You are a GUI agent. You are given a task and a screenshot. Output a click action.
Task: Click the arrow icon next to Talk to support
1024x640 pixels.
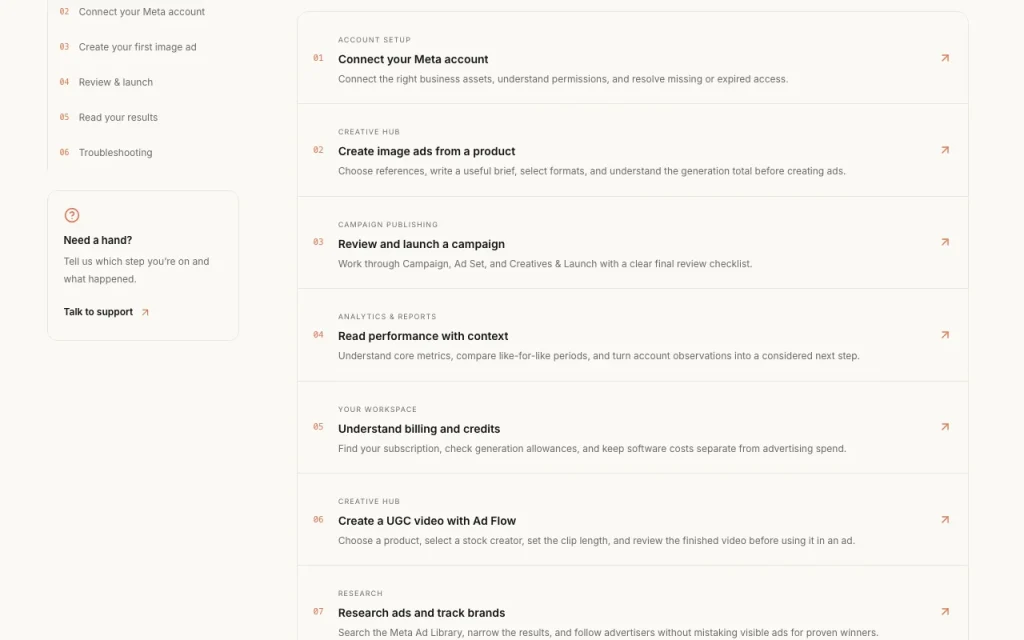tap(146, 312)
